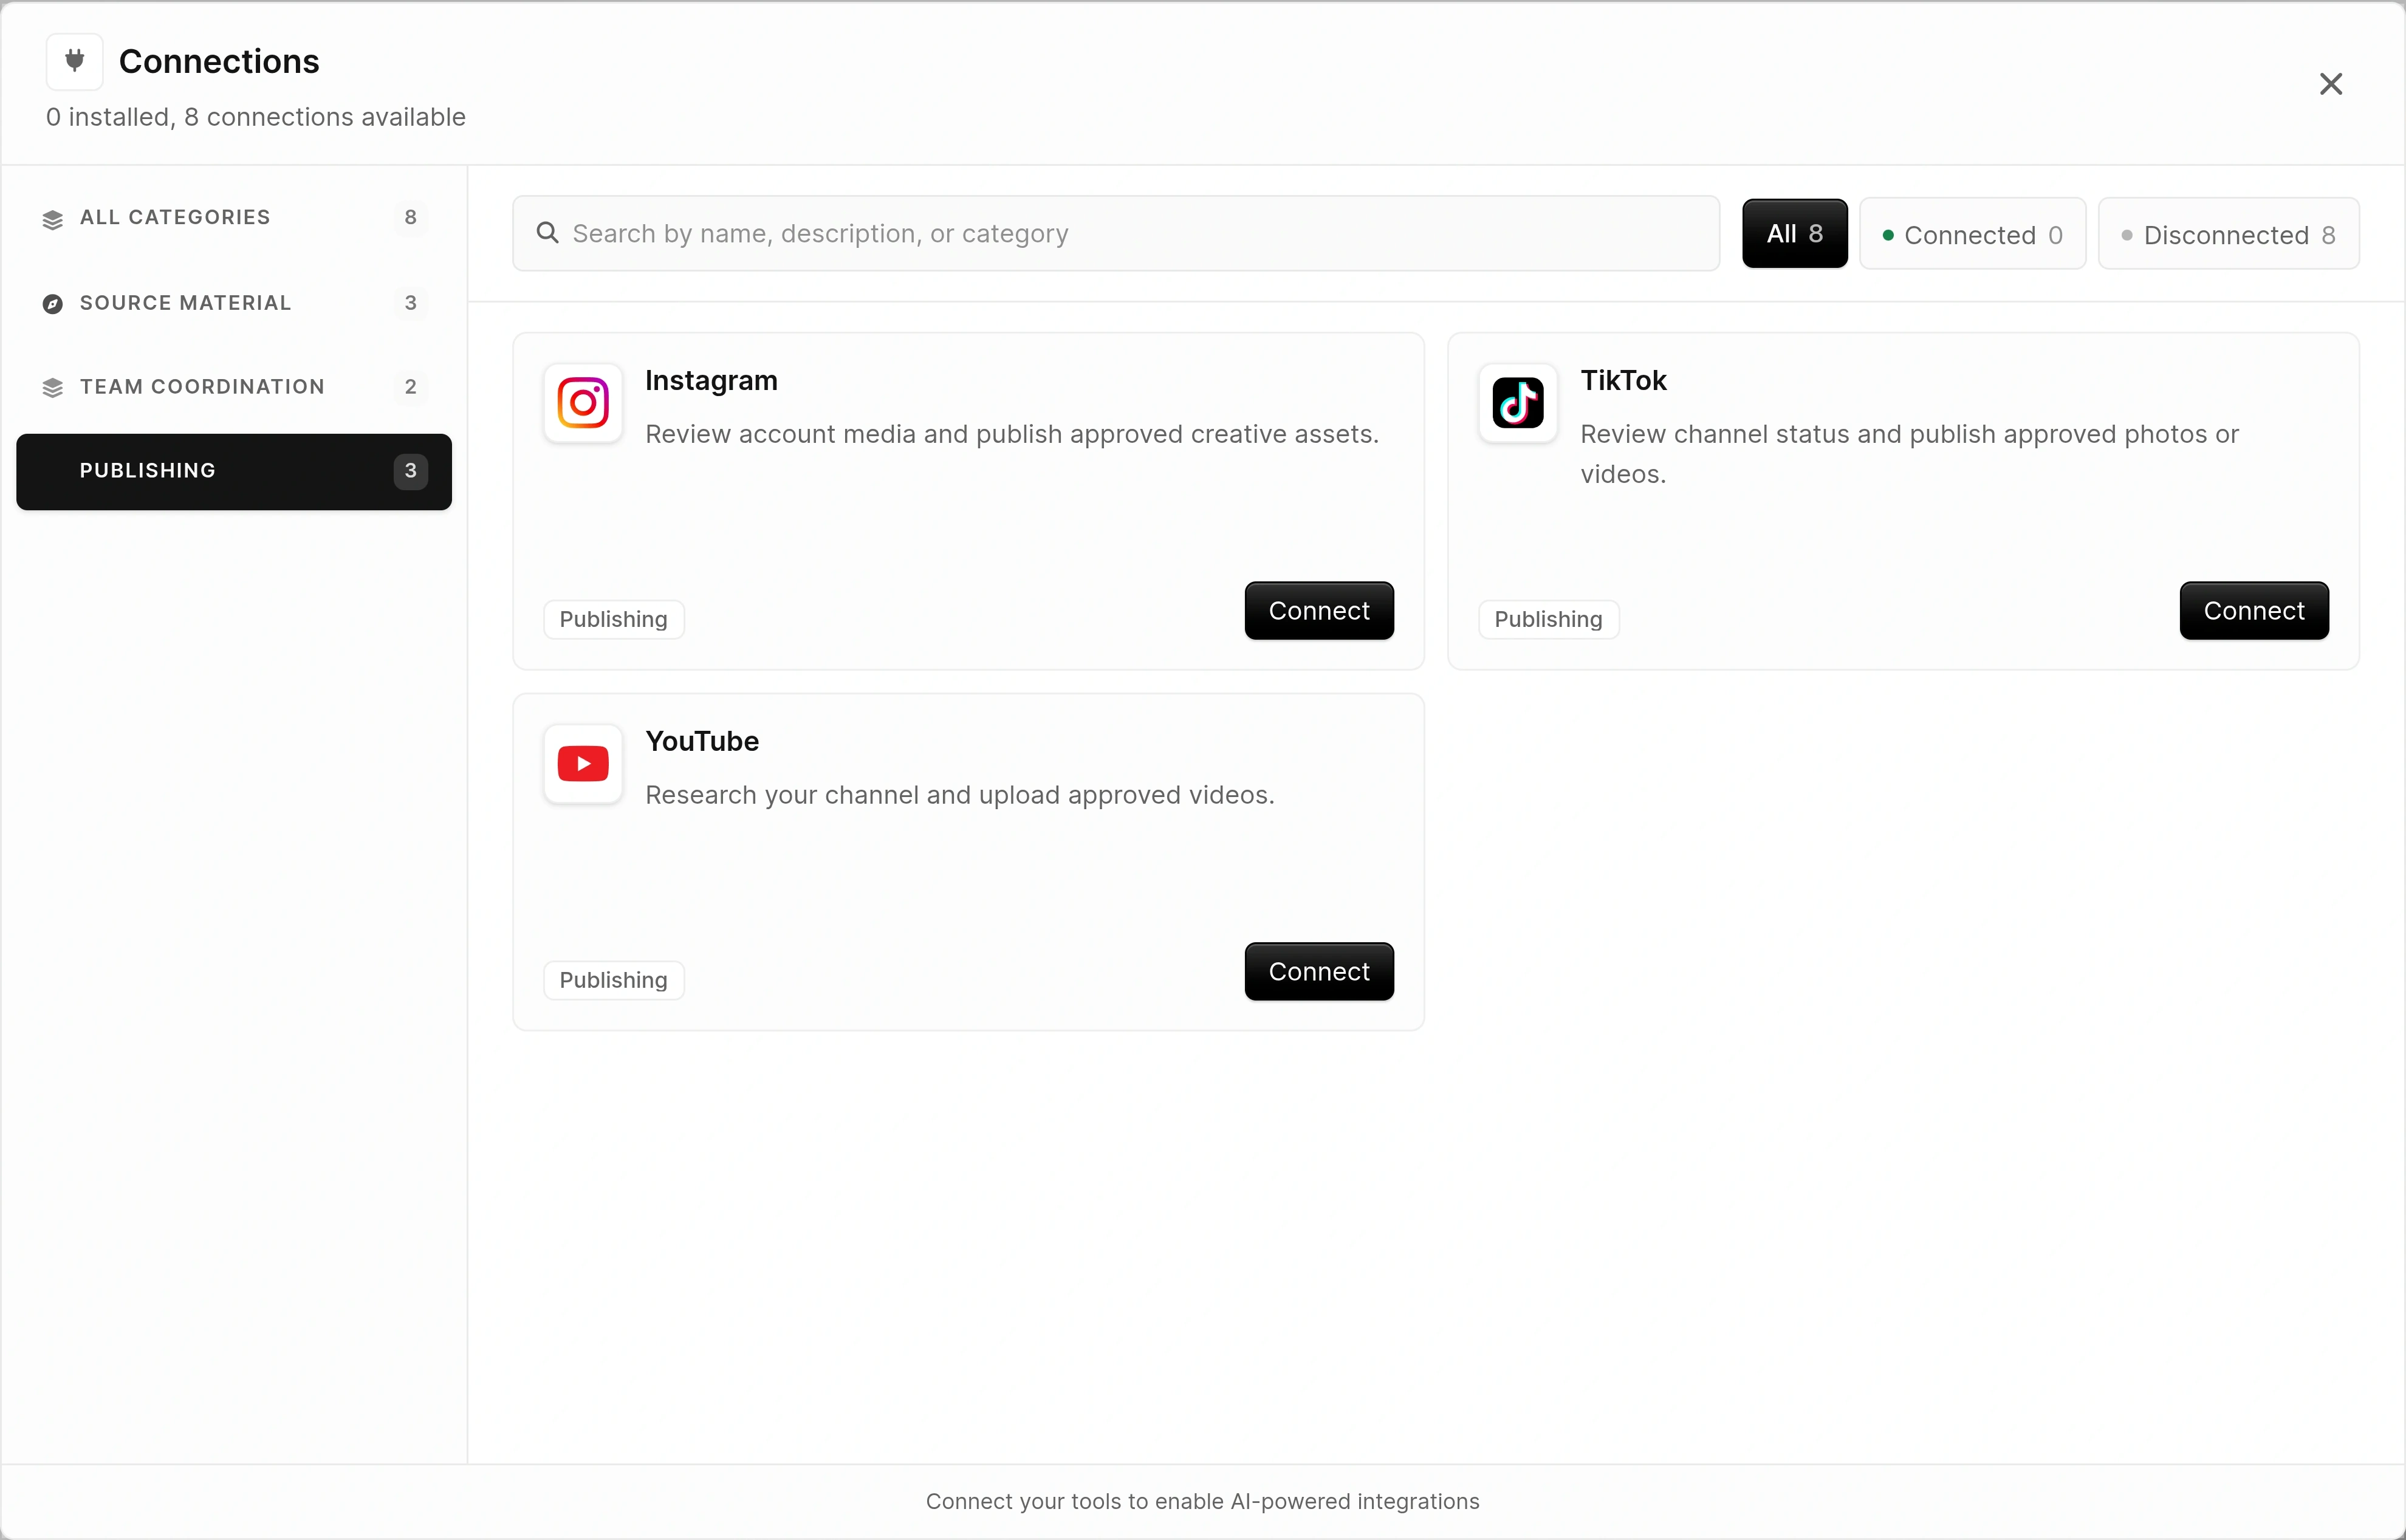Click the YouTube logo icon

pyautogui.click(x=583, y=764)
